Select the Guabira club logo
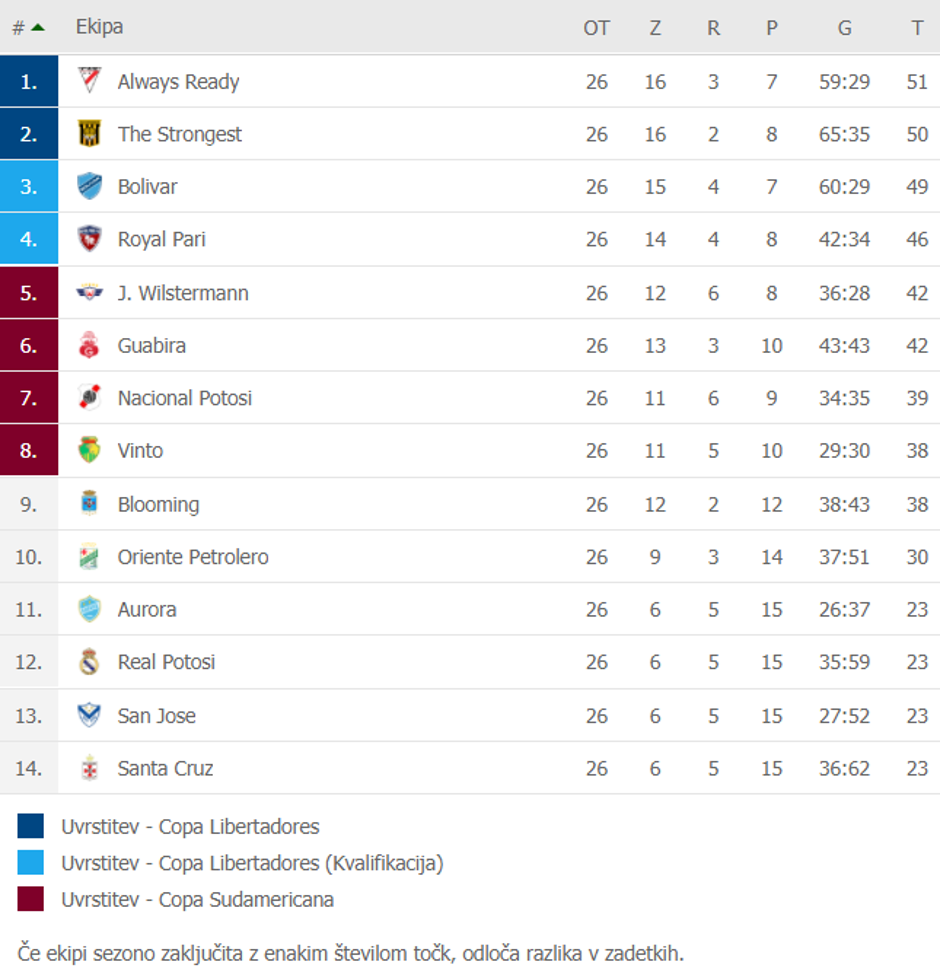The image size is (940, 968). click(x=88, y=345)
